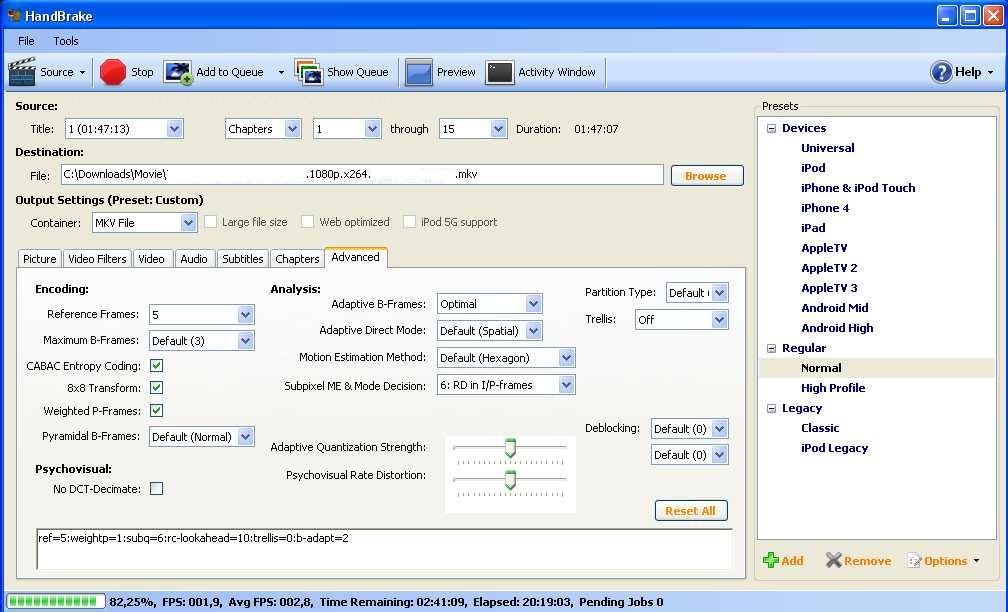Click the green plus Add preset icon

click(x=770, y=561)
